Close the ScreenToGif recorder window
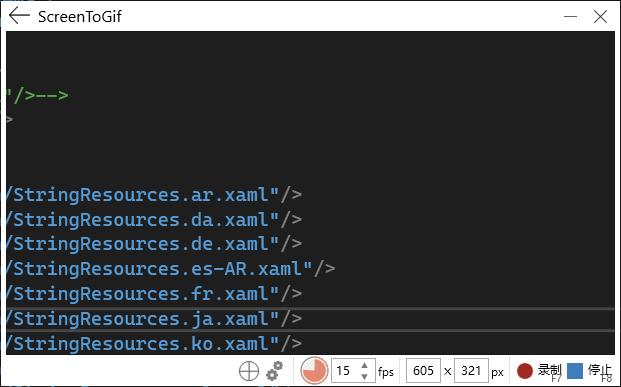621x387 pixels. point(600,17)
